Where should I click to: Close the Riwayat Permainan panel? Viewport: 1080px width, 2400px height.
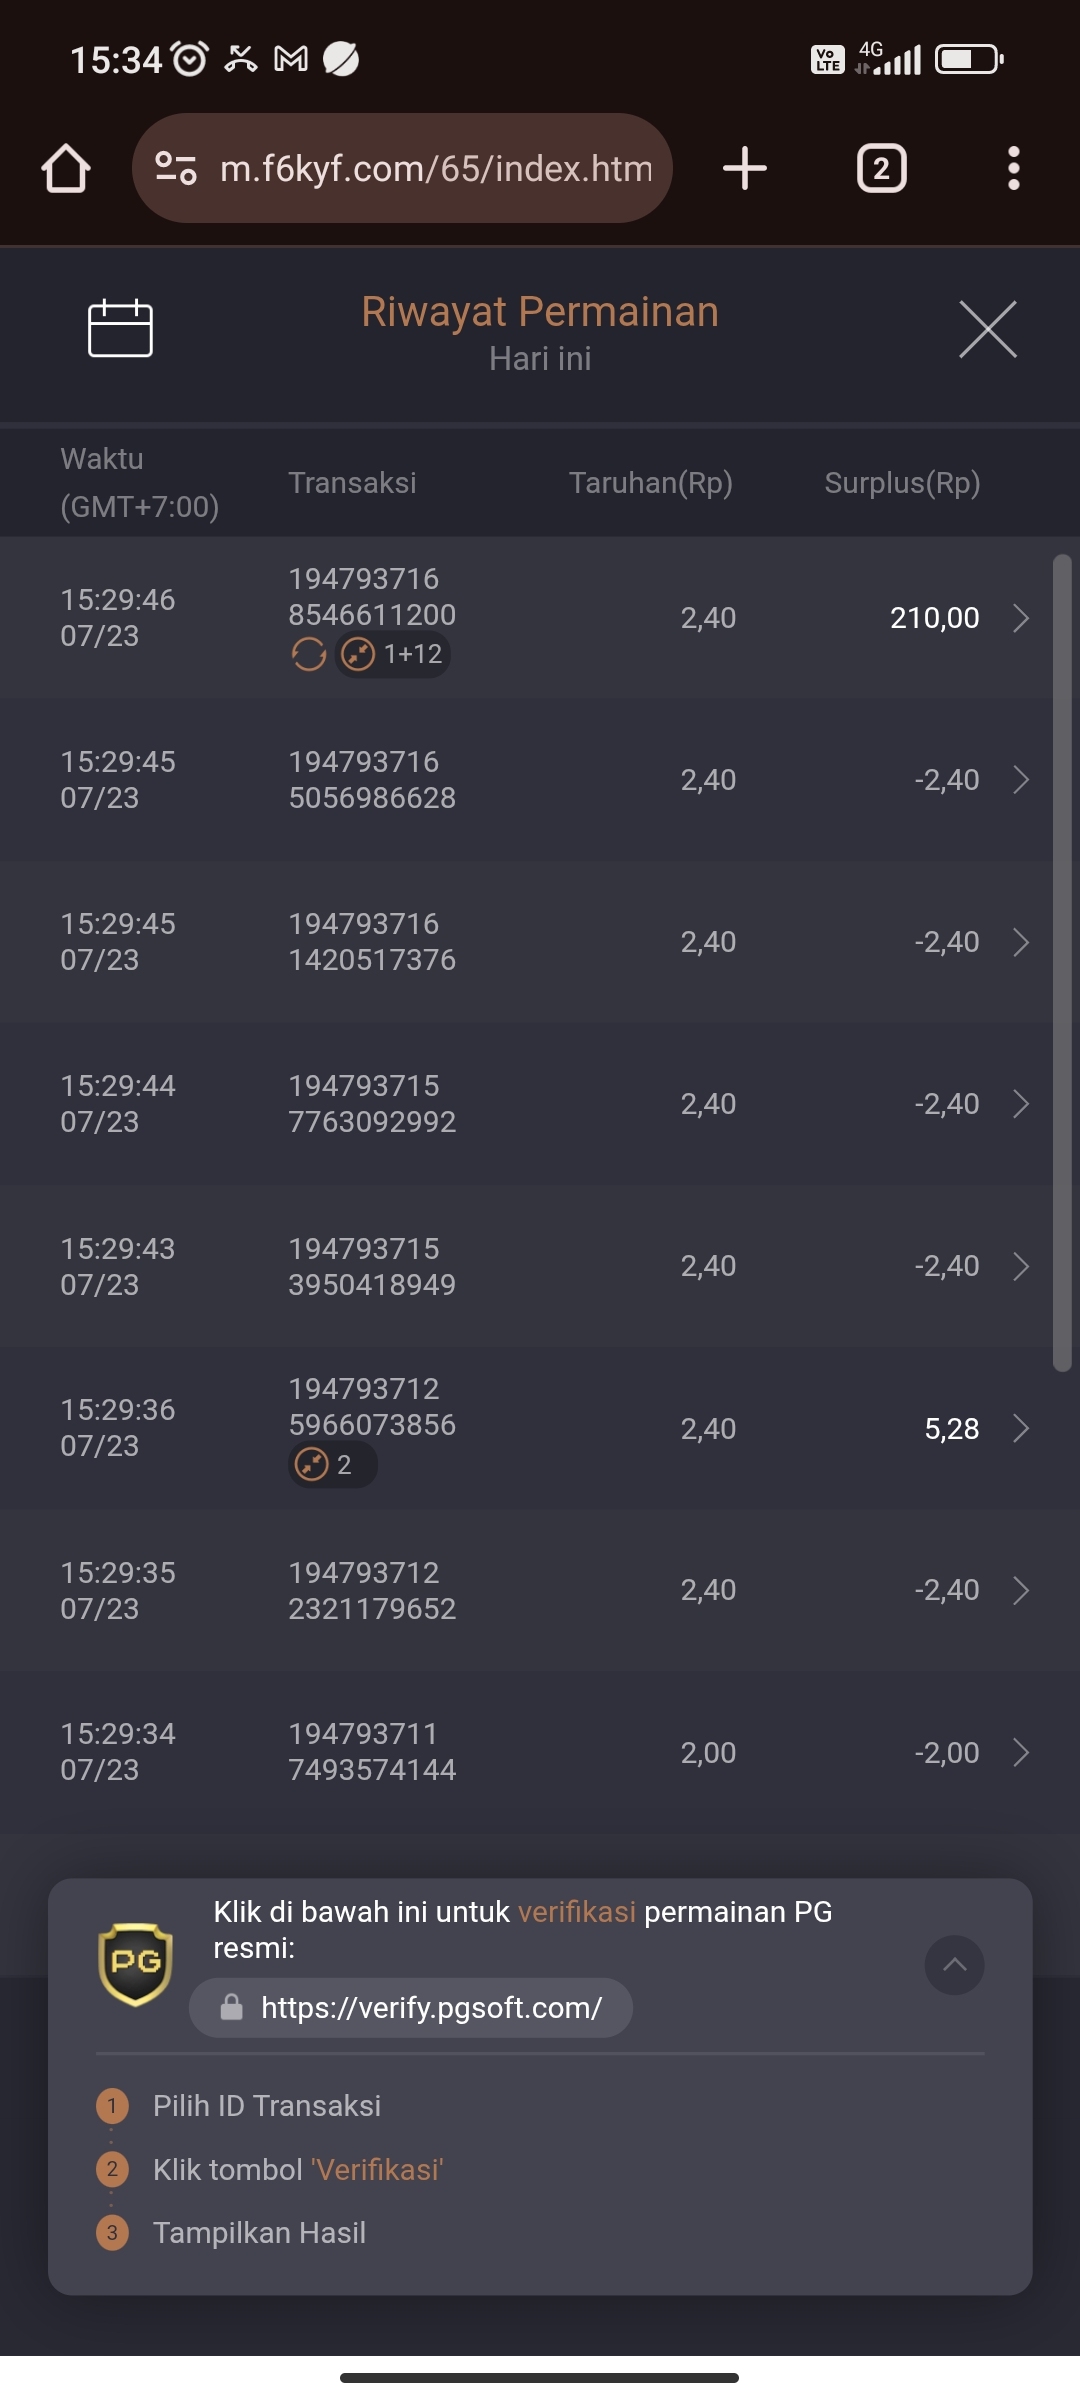988,329
